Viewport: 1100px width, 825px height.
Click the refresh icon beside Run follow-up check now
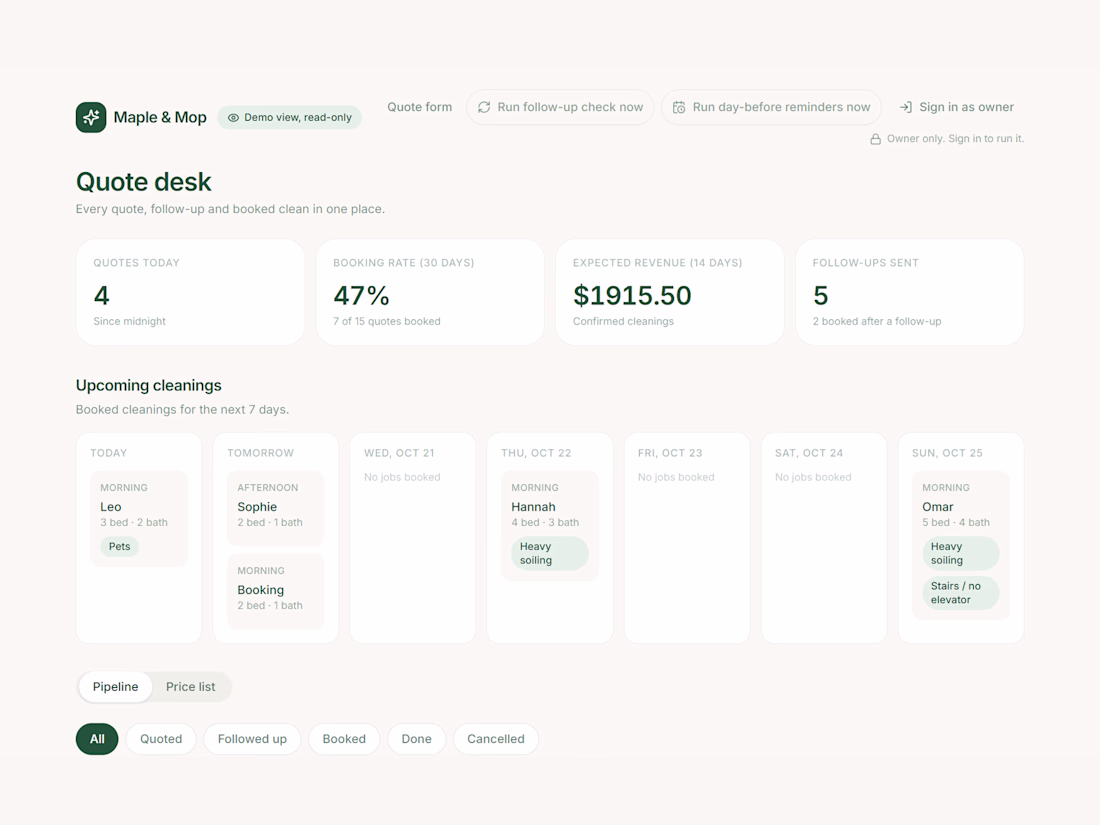coord(484,107)
